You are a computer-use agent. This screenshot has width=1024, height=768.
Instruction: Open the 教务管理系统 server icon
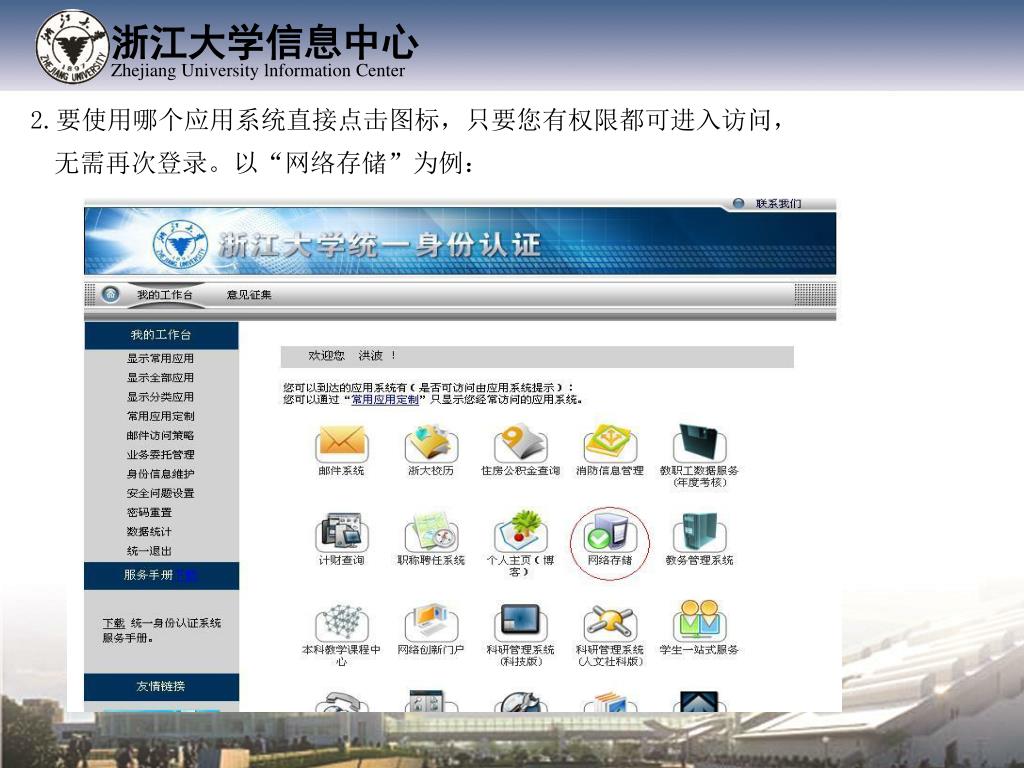point(699,532)
